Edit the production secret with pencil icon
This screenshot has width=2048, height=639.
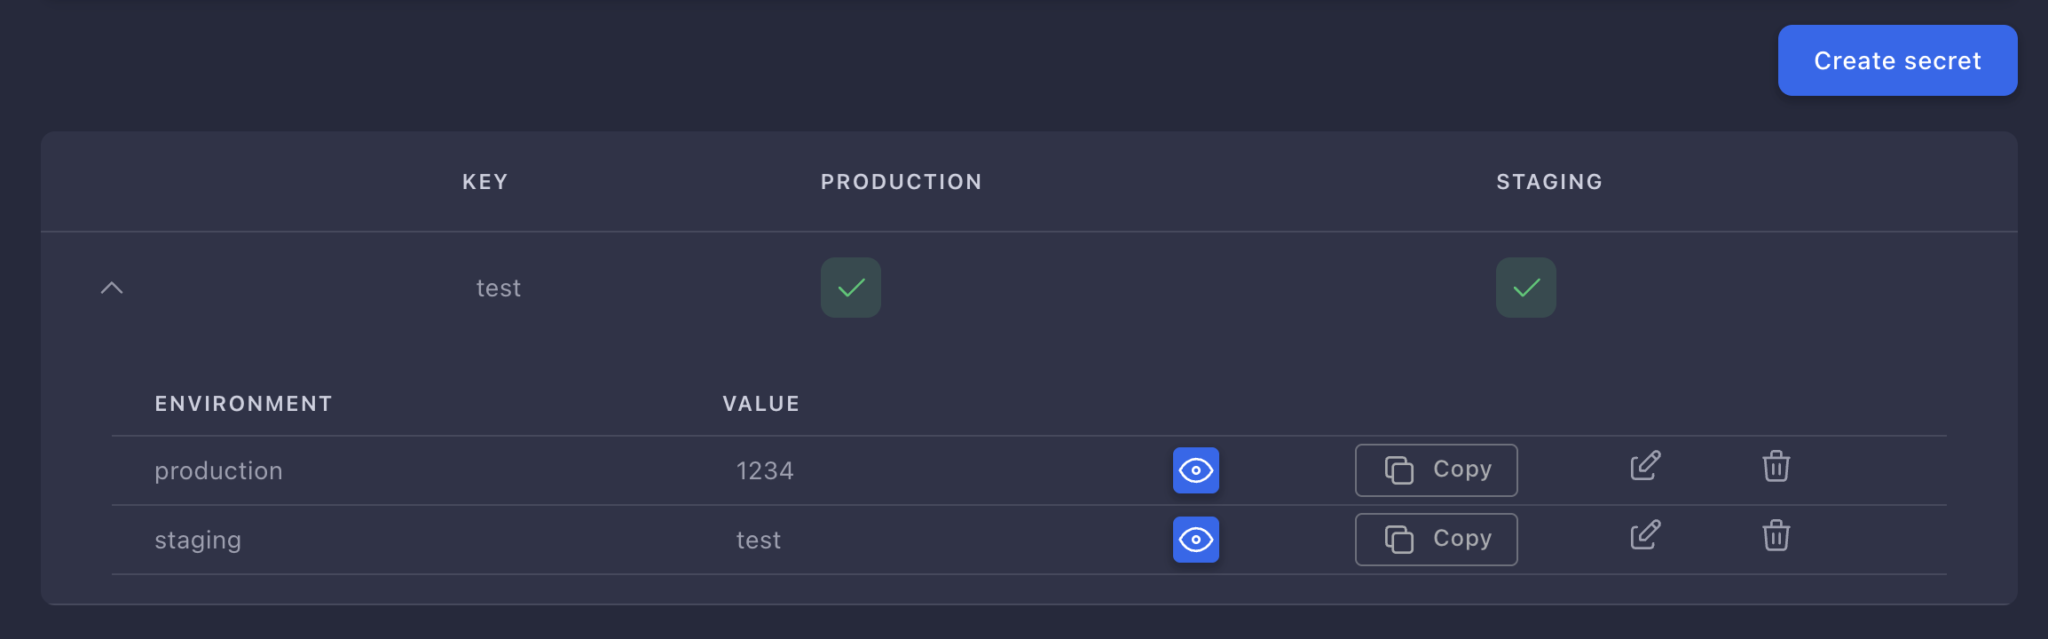(1645, 466)
